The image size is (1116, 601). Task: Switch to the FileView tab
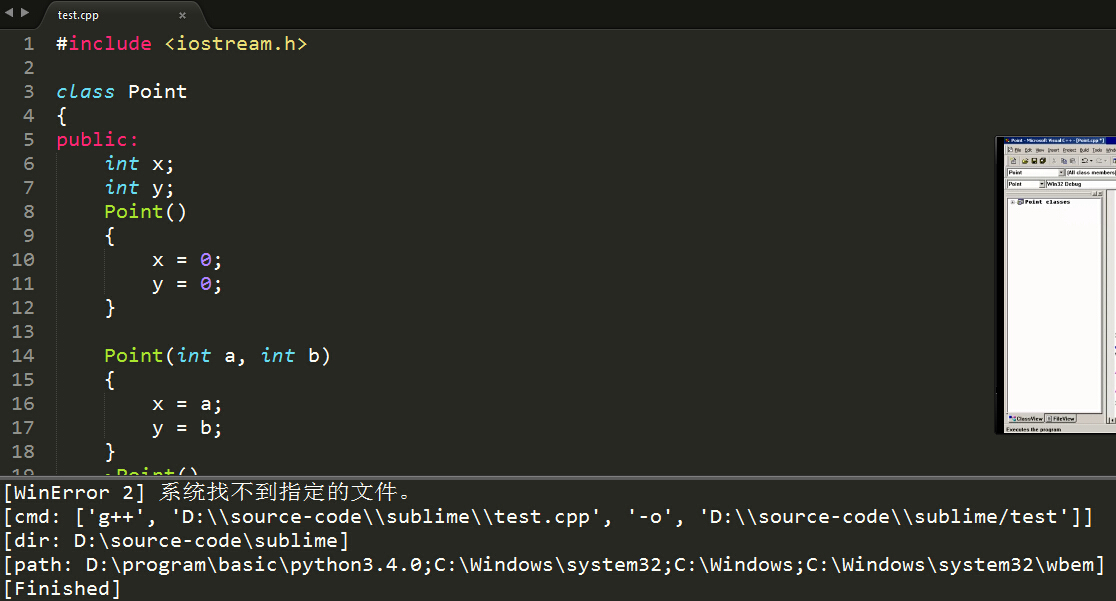coord(1061,419)
